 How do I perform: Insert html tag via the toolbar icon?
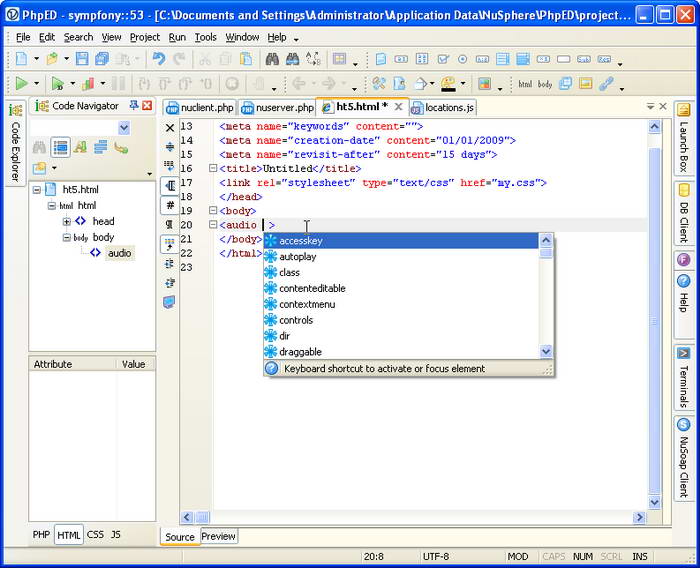click(x=525, y=84)
